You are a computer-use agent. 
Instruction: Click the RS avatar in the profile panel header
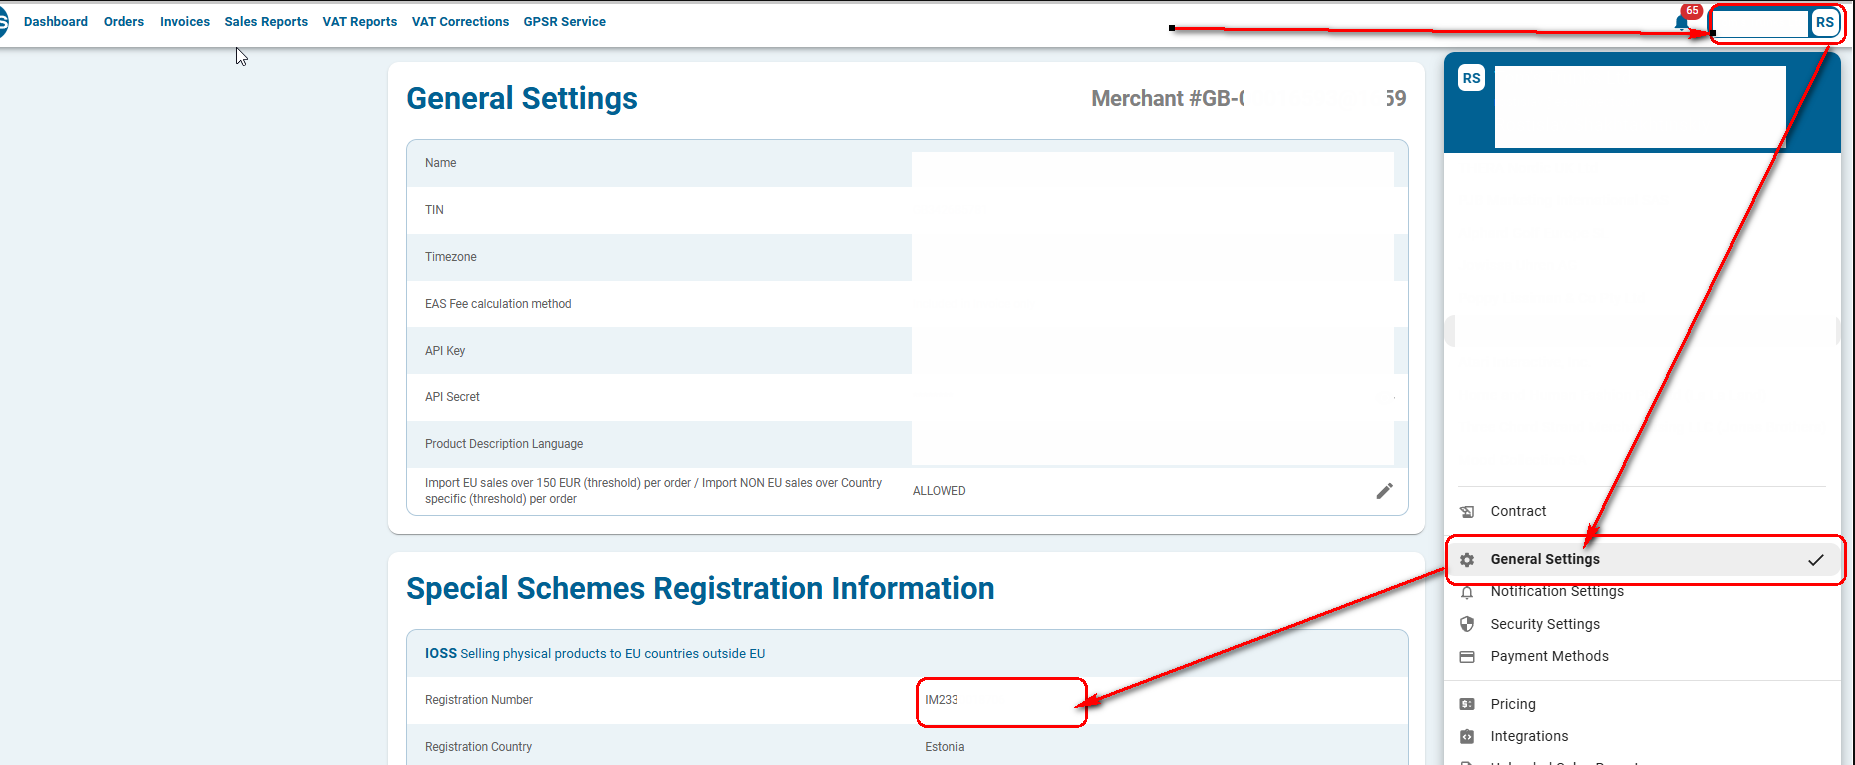pyautogui.click(x=1471, y=79)
